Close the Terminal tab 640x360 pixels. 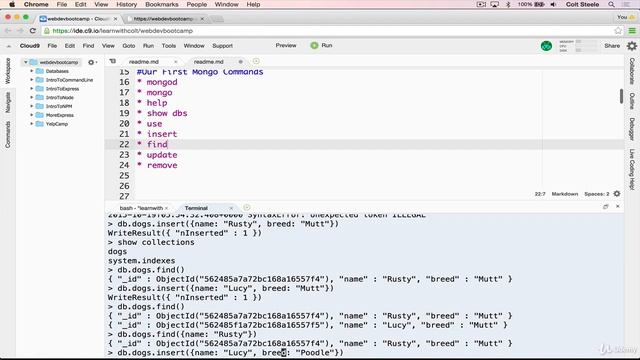pos(231,208)
